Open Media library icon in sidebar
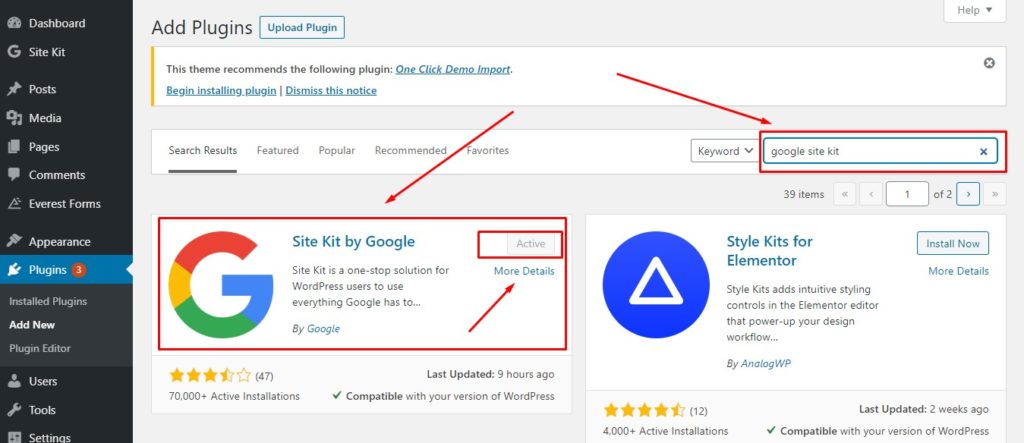Viewport: 1024px width, 443px height. pos(14,118)
